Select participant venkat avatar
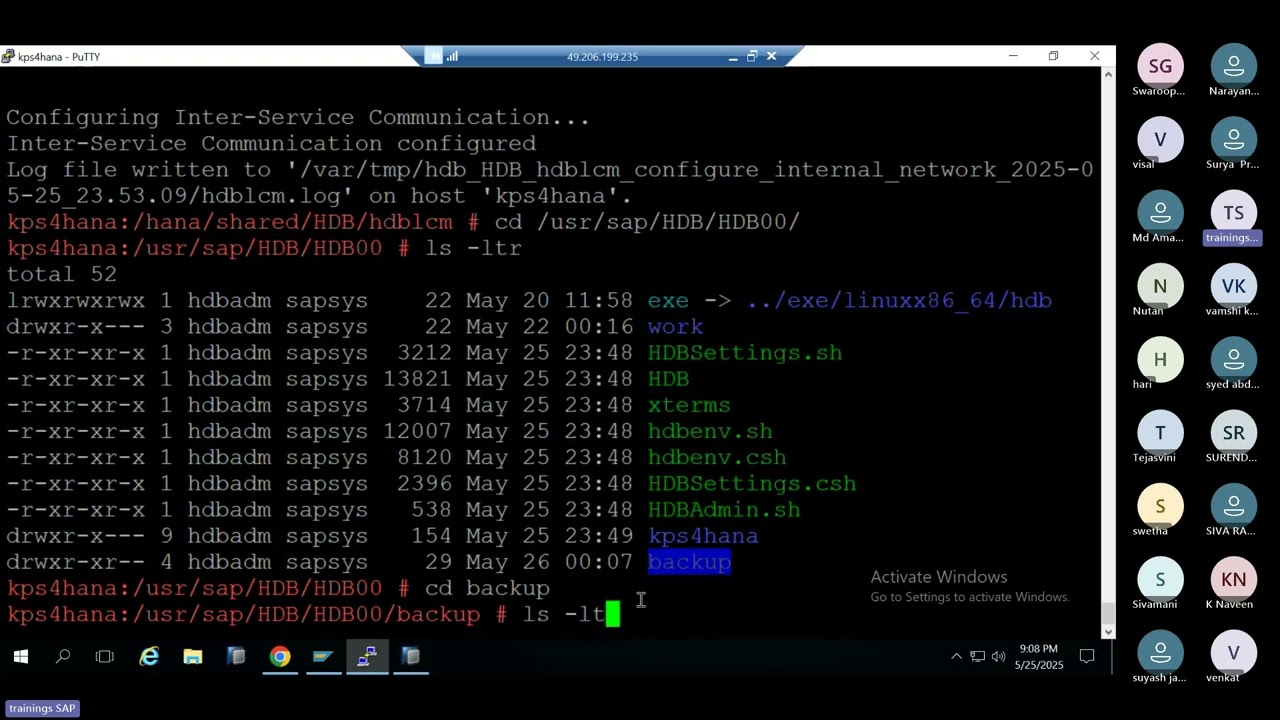The width and height of the screenshot is (1280, 720). pyautogui.click(x=1233, y=653)
